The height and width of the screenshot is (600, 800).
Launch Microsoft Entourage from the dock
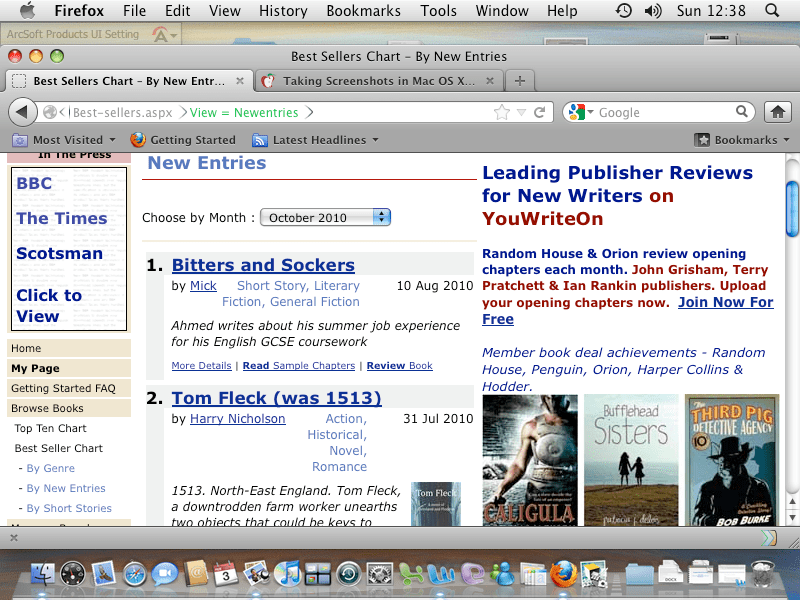(472, 573)
